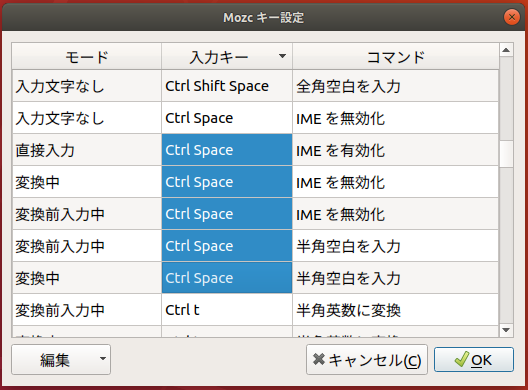Click the sort arrow in the 入力キー header

click(283, 56)
